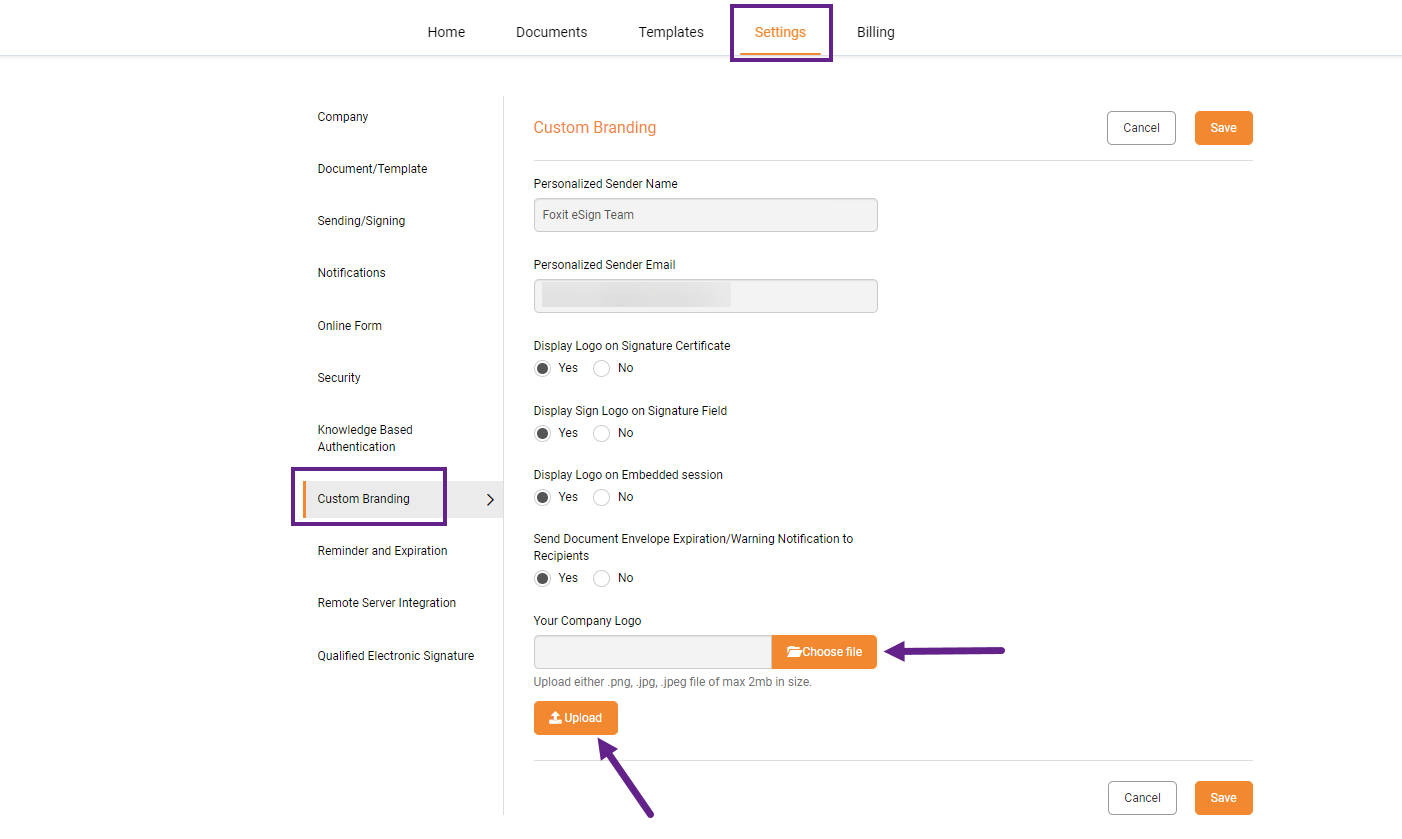Select Security in sidebar

pos(339,378)
